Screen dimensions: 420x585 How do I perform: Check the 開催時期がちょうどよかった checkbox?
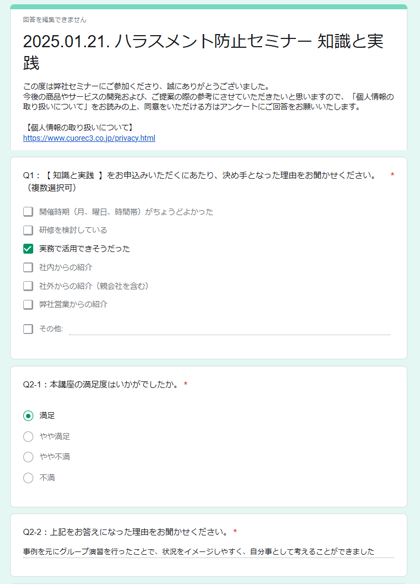tap(28, 212)
